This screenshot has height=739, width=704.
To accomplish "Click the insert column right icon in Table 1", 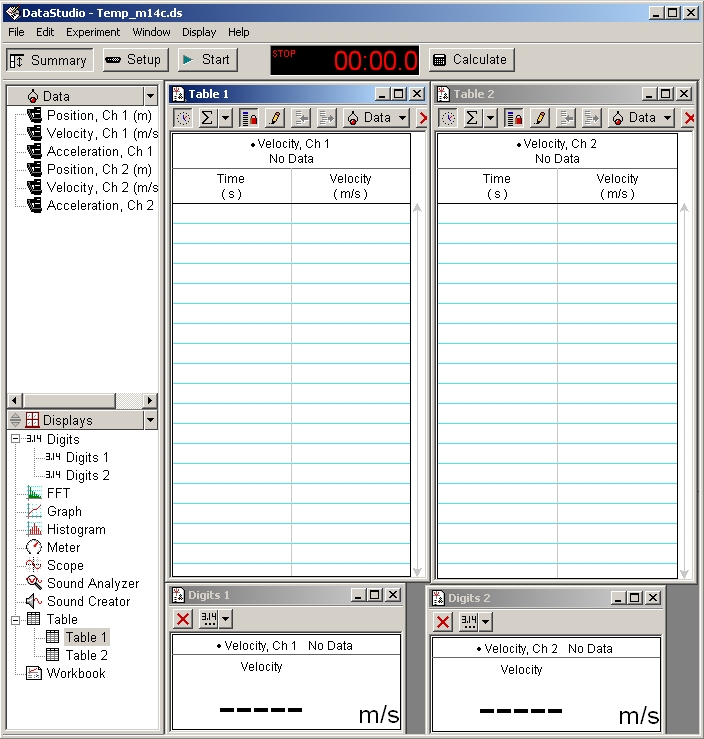I will coord(327,118).
